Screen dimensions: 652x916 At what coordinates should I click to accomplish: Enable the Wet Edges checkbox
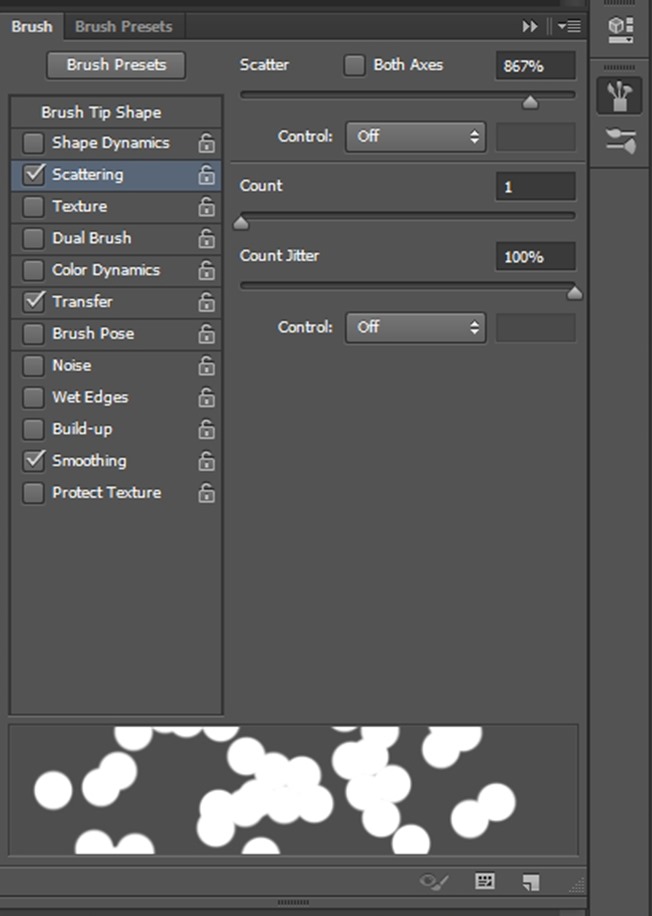pyautogui.click(x=33, y=397)
